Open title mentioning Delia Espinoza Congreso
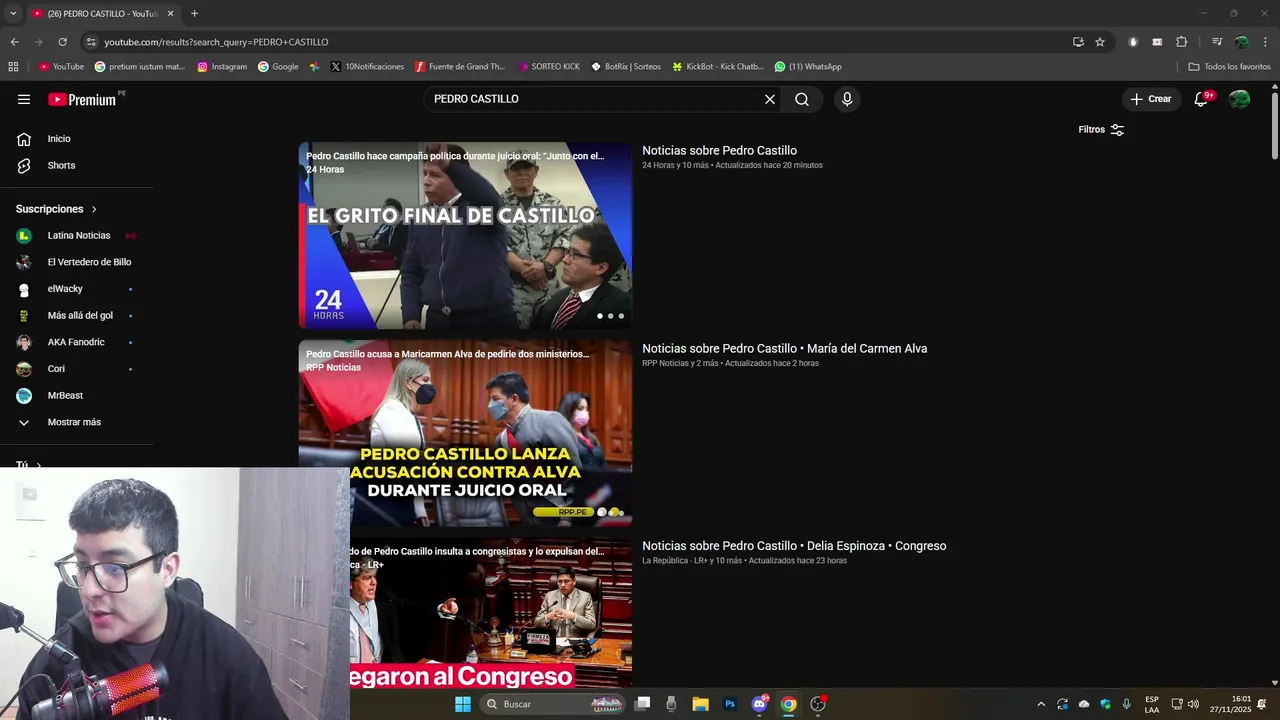Screen dimensions: 1280x720 tap(794, 546)
